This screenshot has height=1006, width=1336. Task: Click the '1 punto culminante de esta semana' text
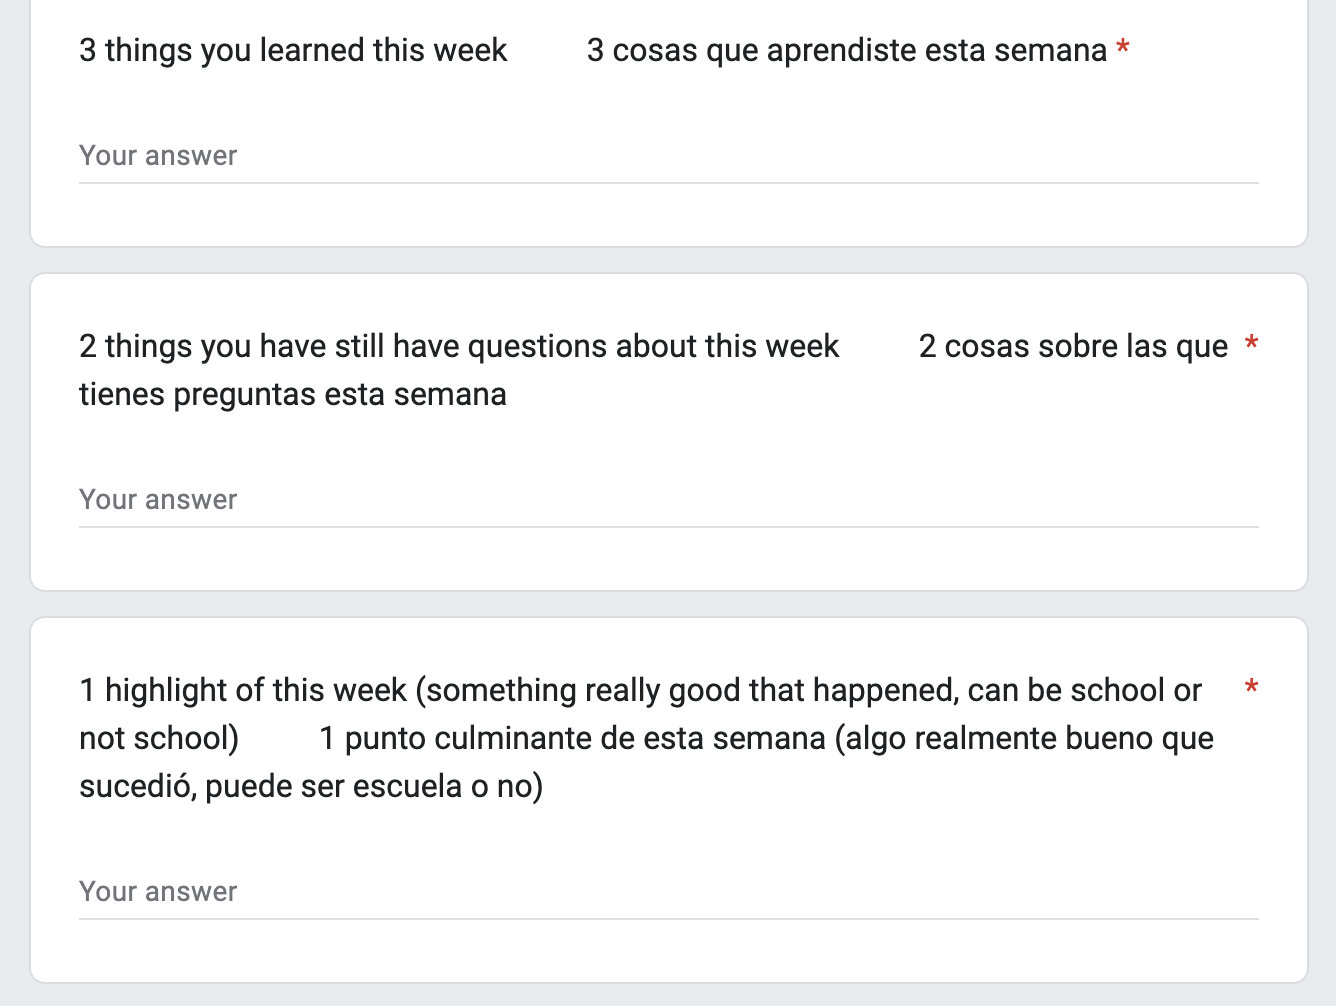[572, 738]
